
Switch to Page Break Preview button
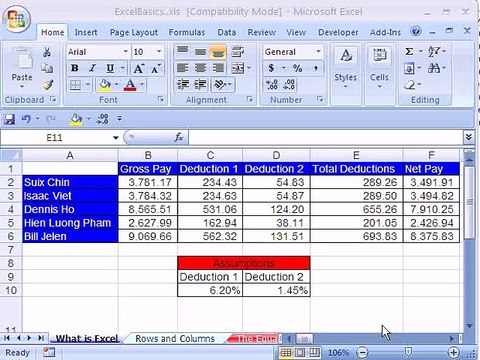click(314, 352)
